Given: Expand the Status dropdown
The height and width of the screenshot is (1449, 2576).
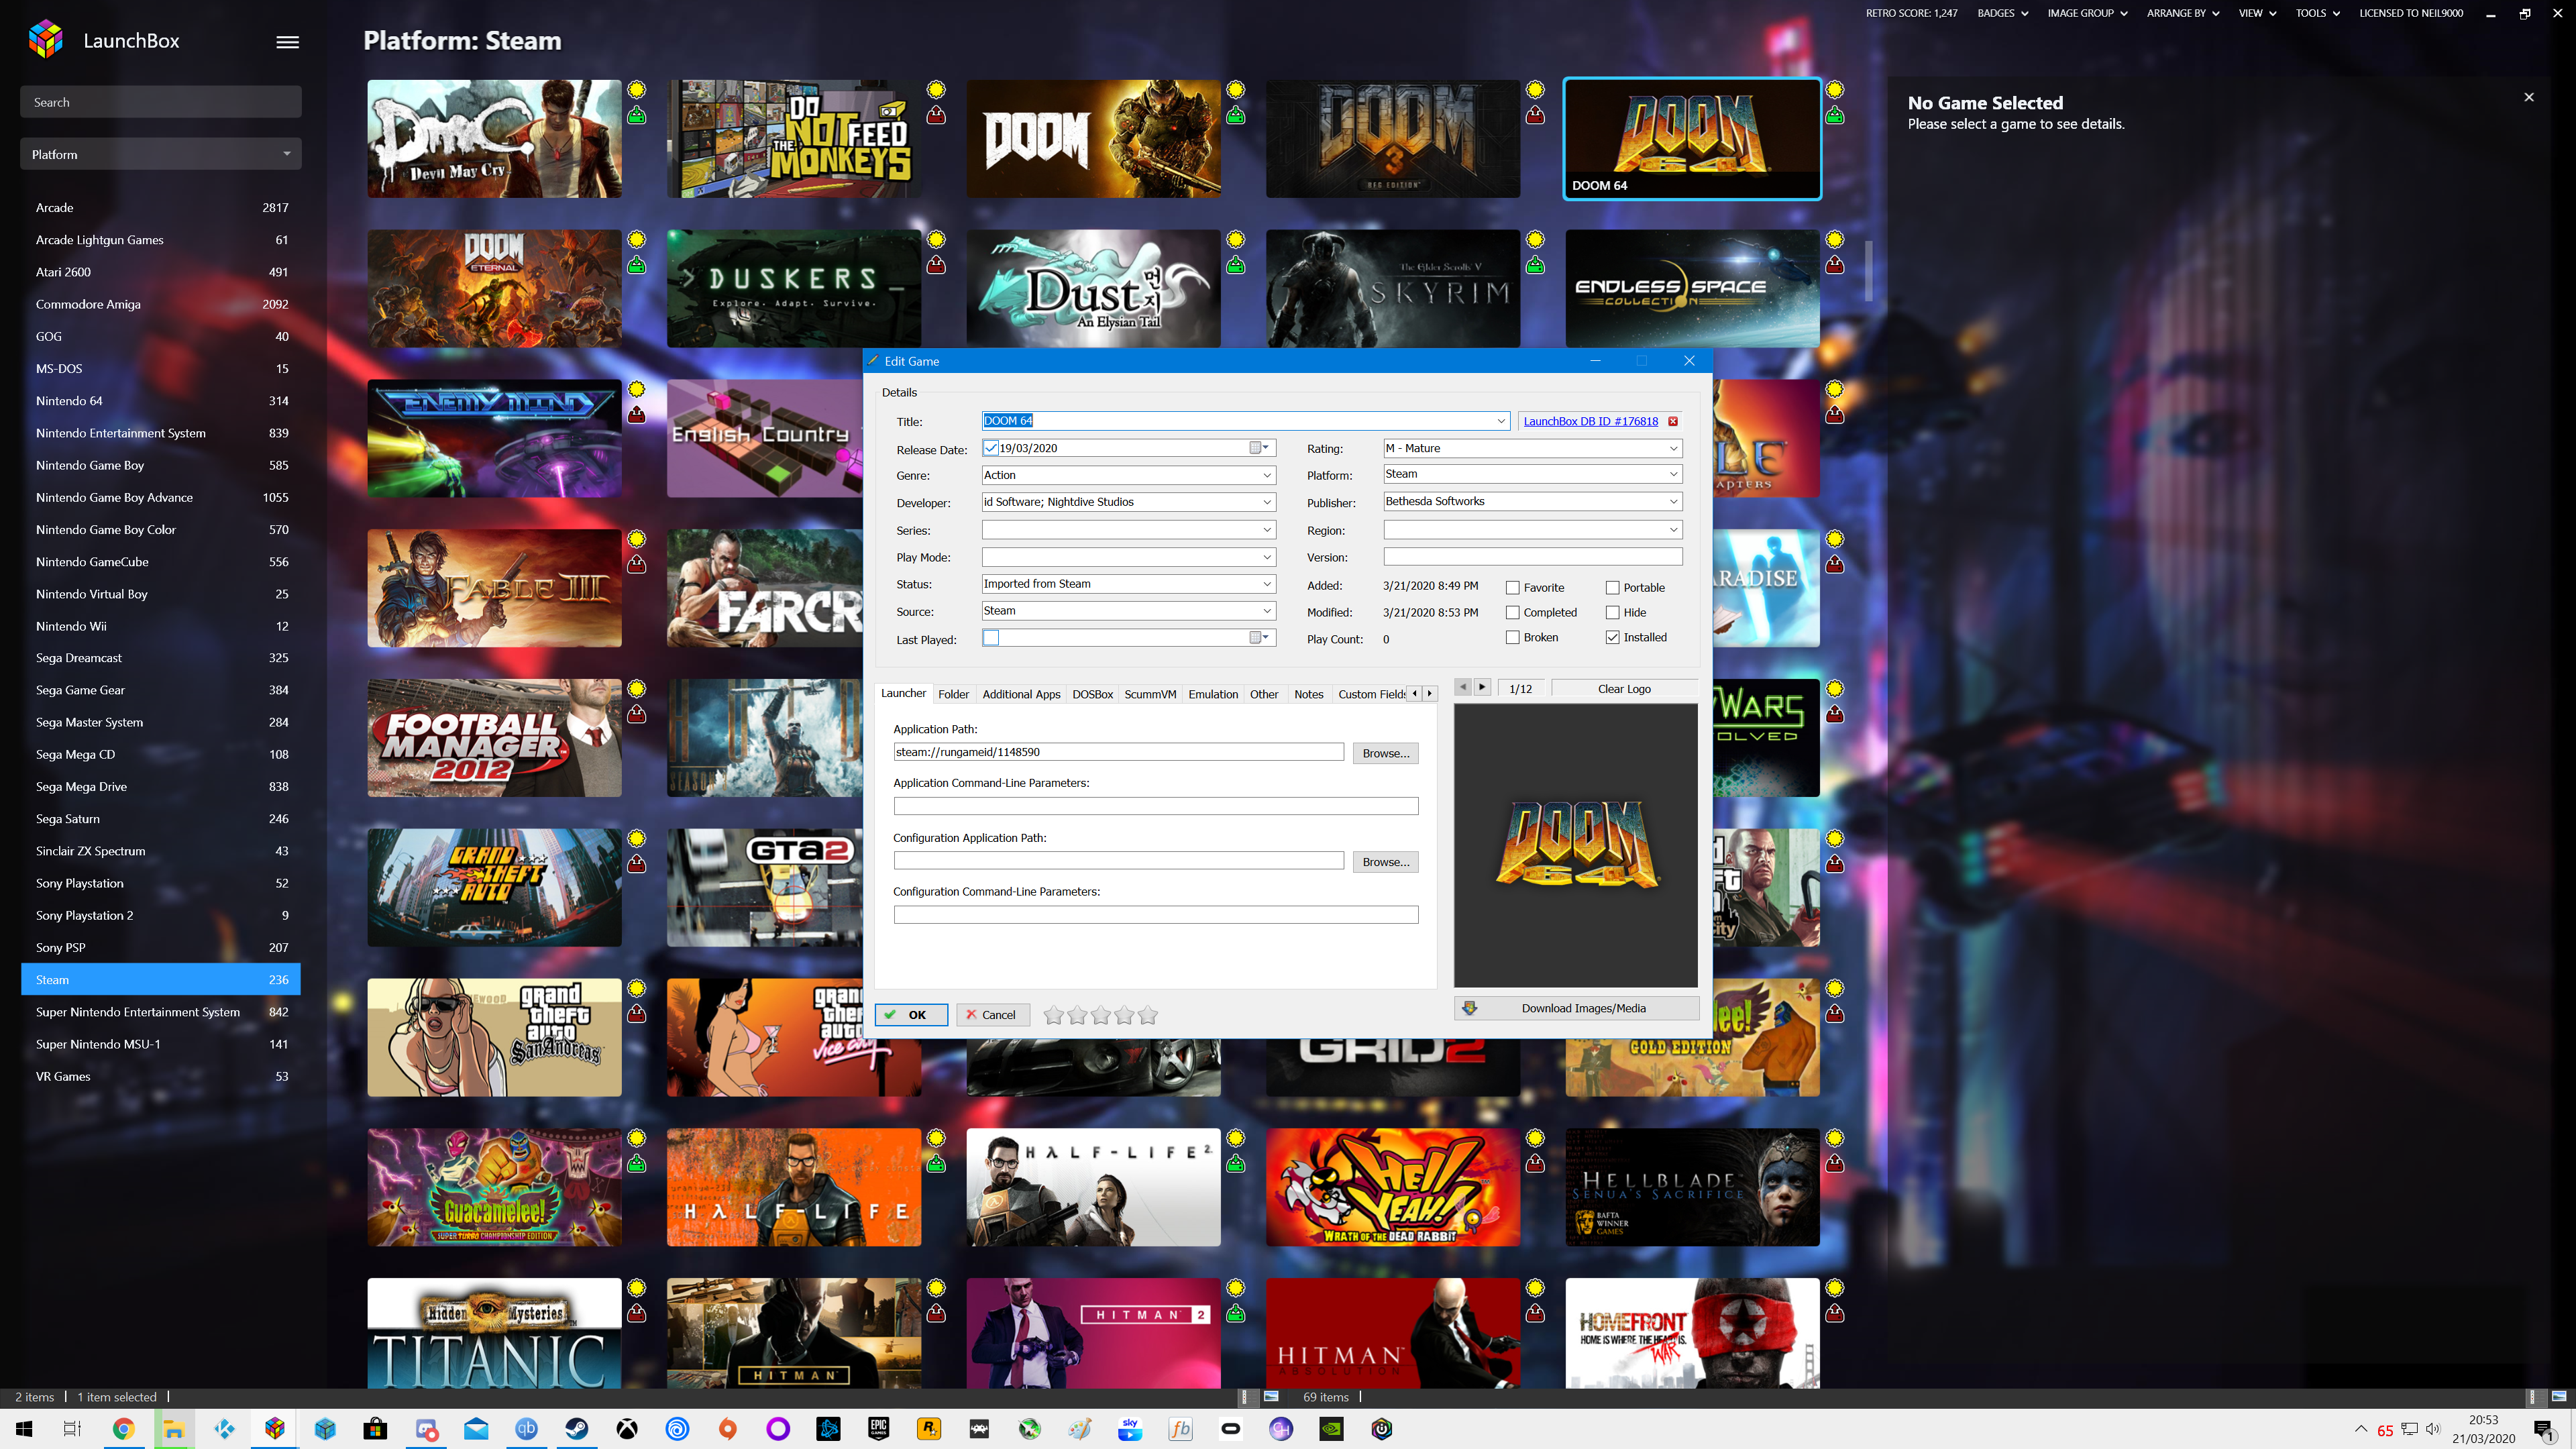Looking at the screenshot, I should point(1267,584).
